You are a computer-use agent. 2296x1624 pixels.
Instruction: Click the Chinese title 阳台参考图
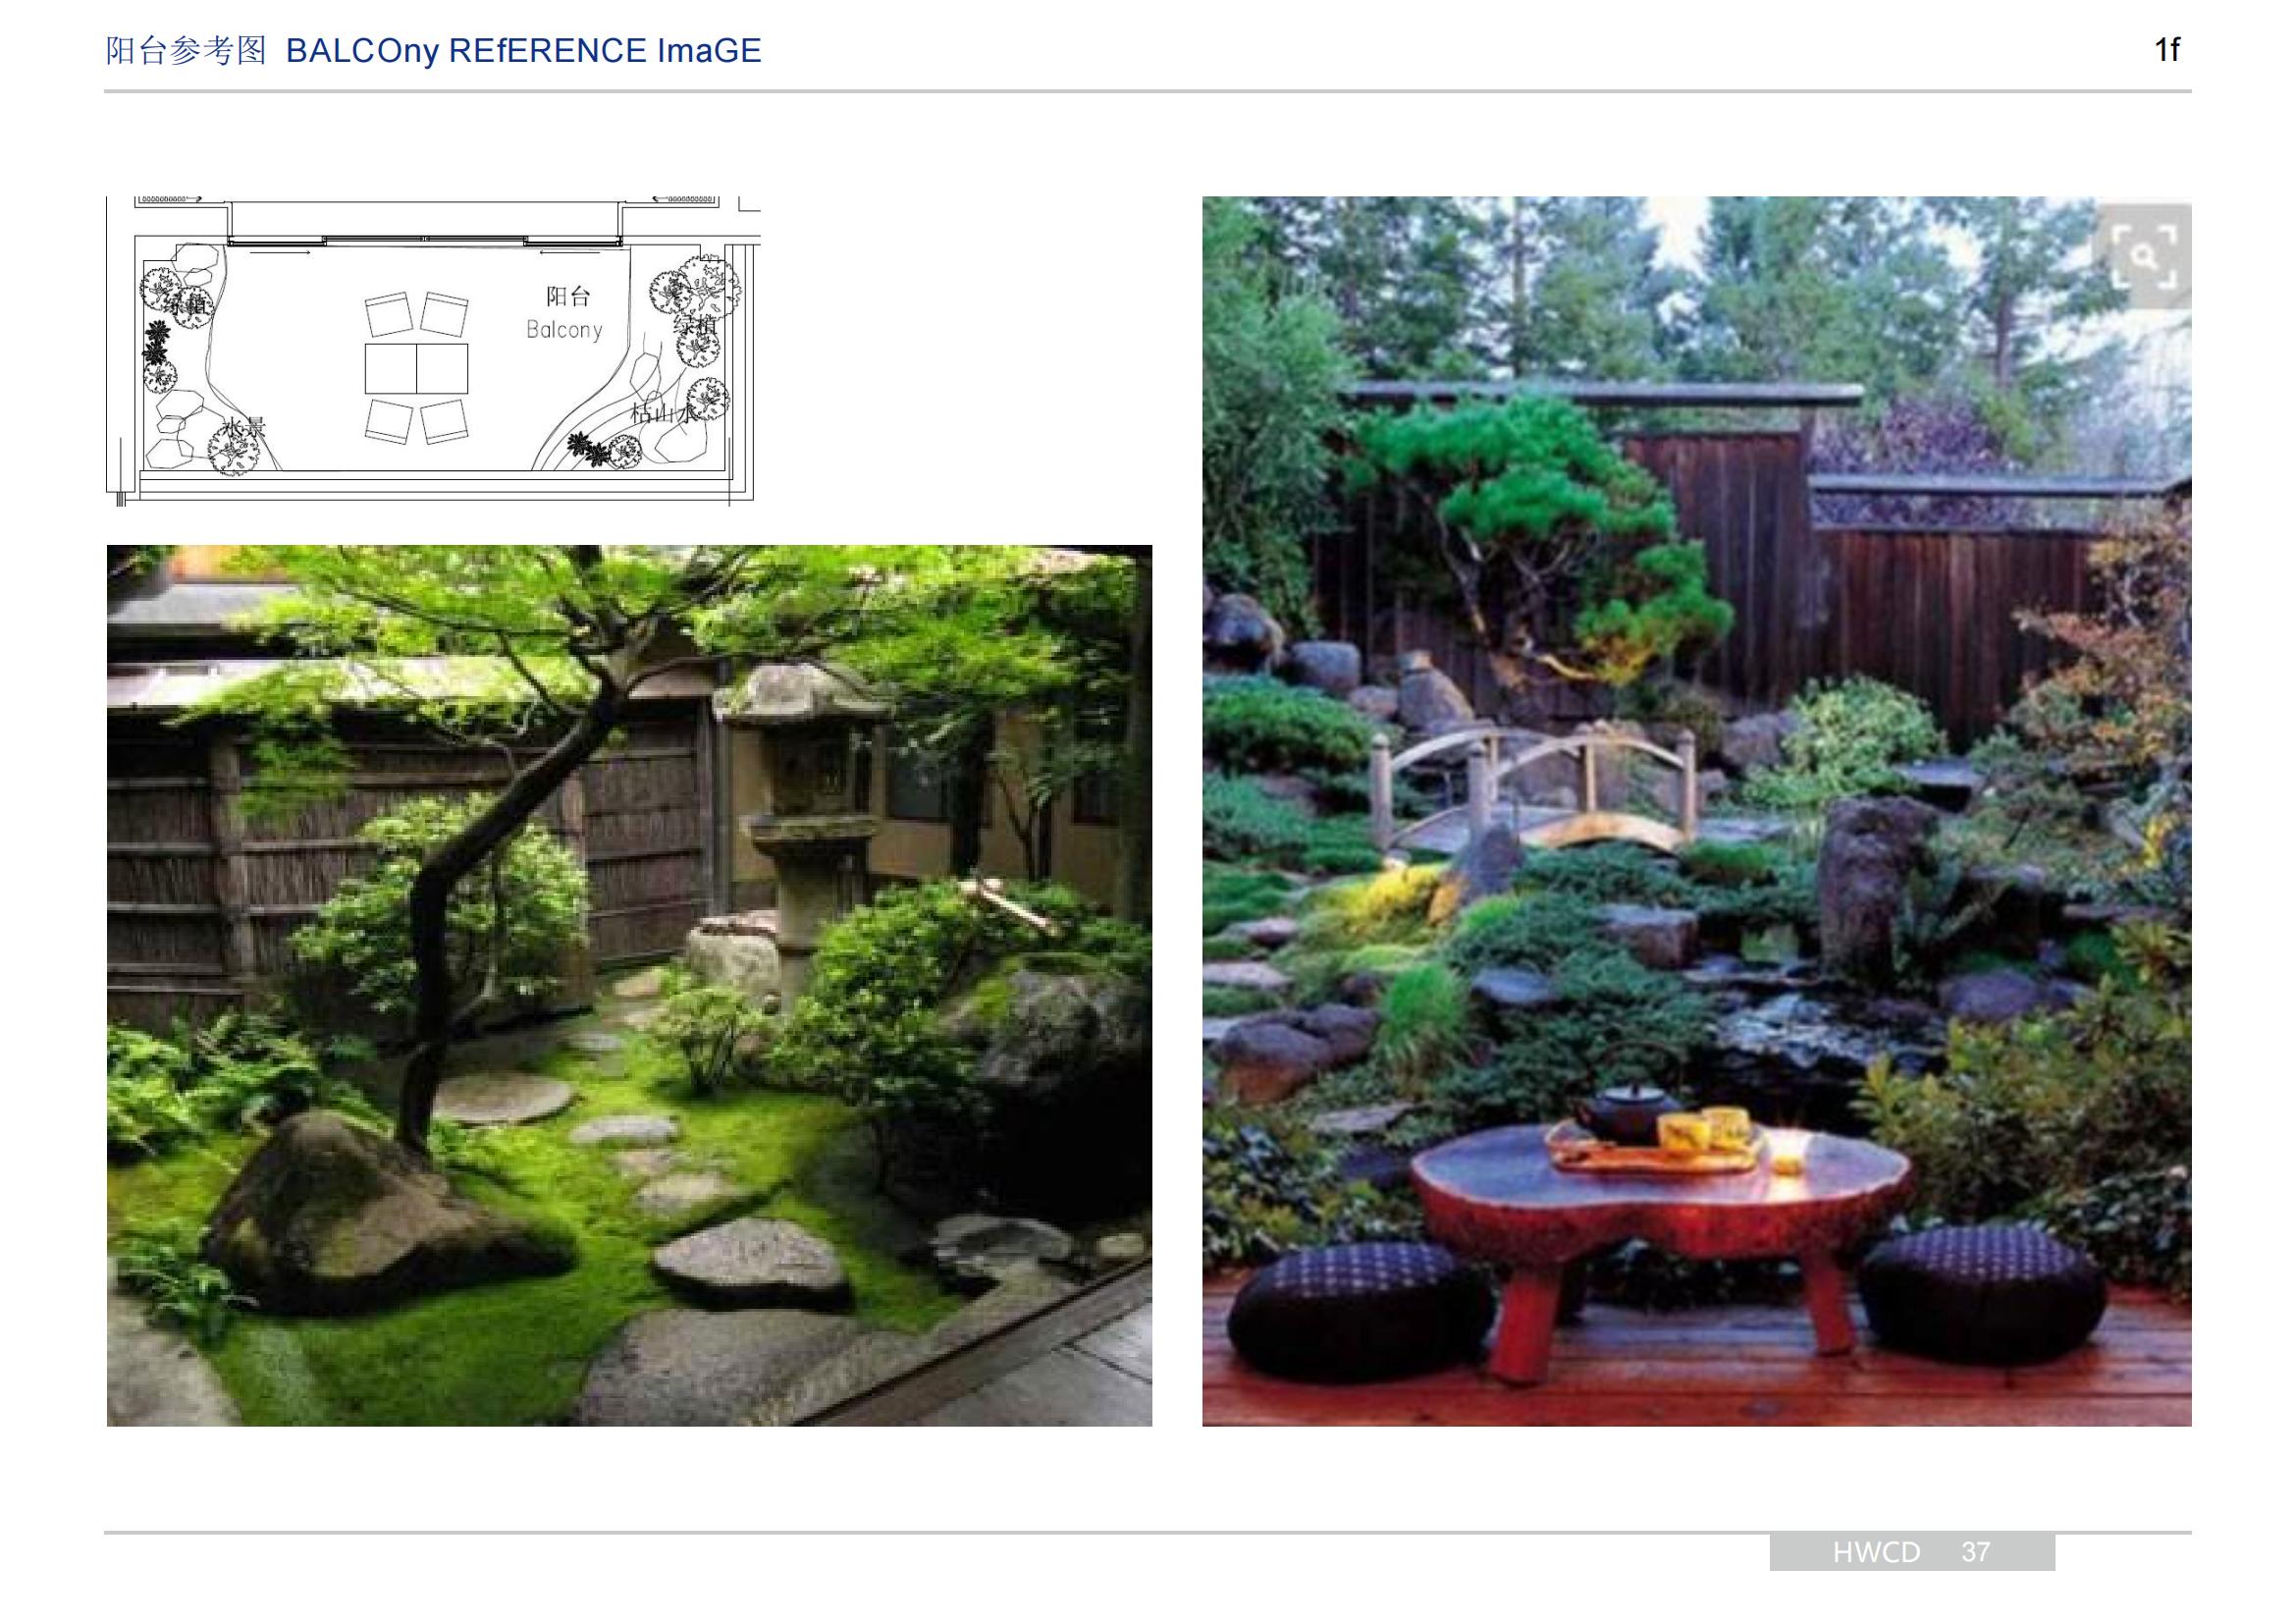pos(186,50)
